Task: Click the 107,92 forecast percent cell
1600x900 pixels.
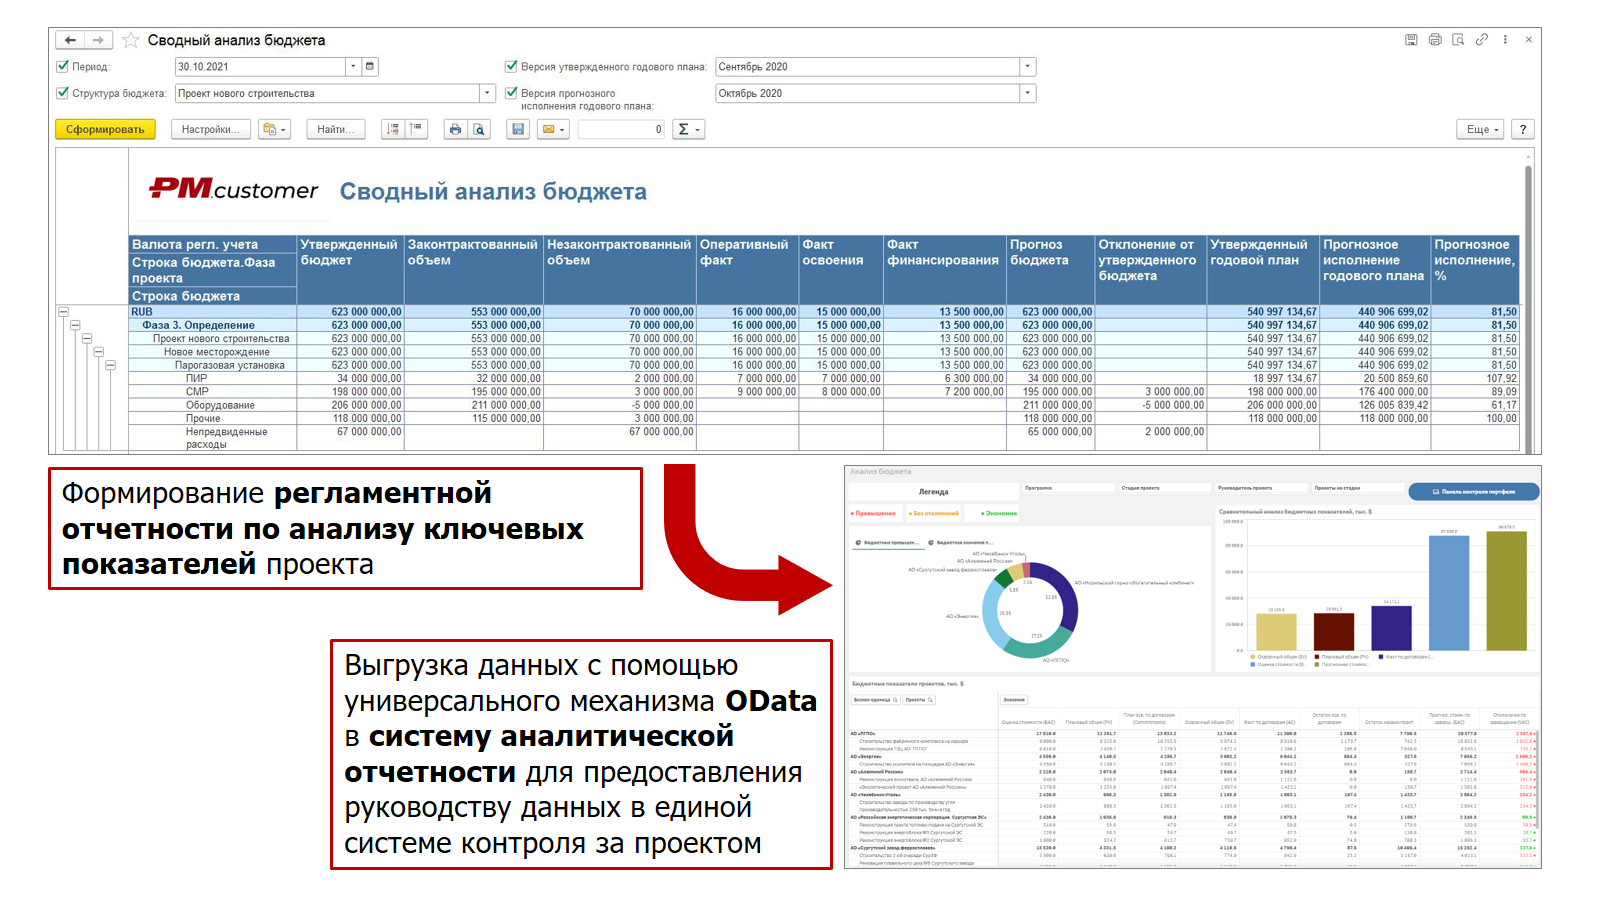Action: point(1476,379)
